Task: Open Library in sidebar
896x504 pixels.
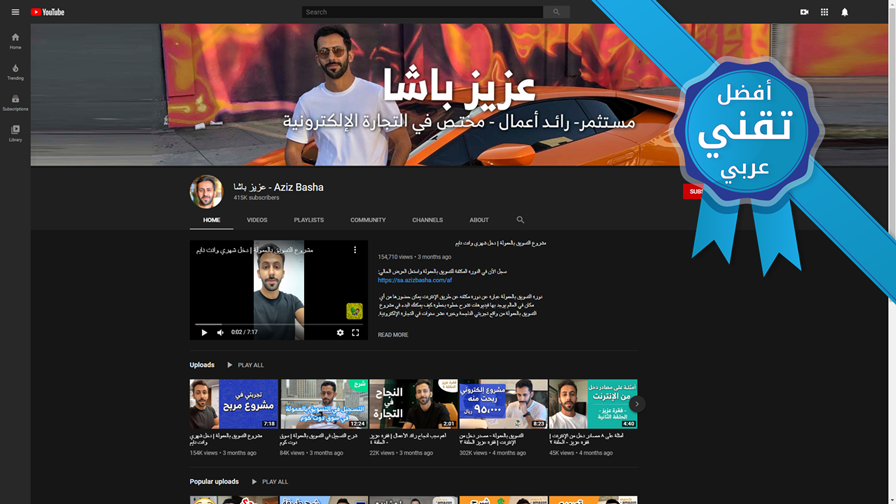Action: click(x=15, y=134)
